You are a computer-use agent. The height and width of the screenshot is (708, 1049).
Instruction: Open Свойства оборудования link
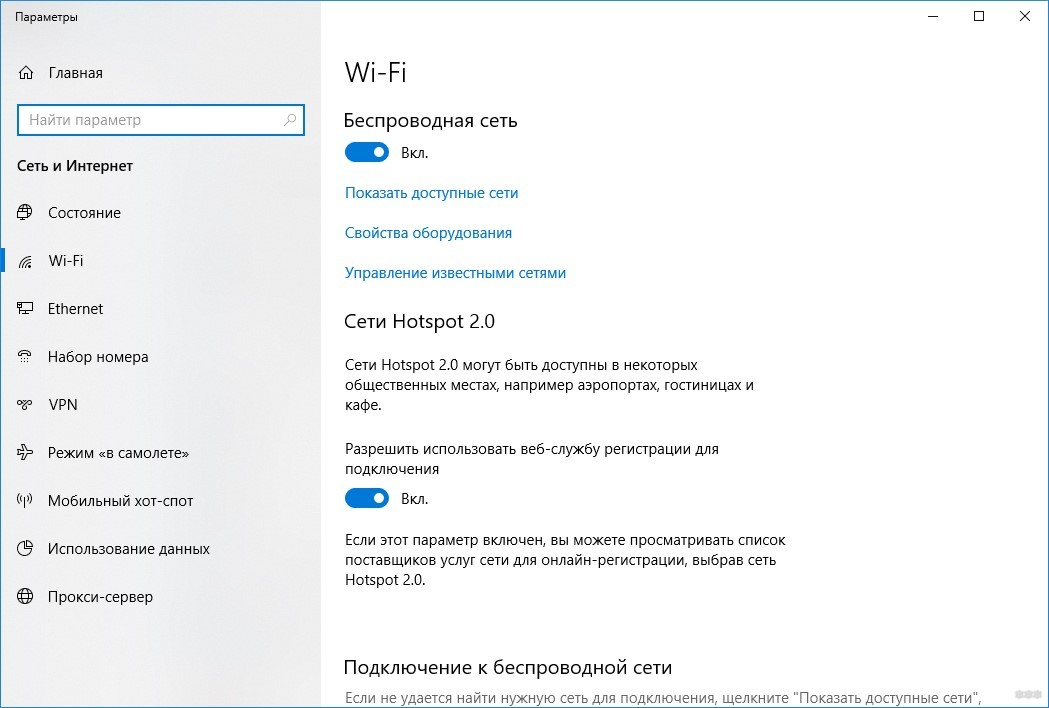[428, 233]
